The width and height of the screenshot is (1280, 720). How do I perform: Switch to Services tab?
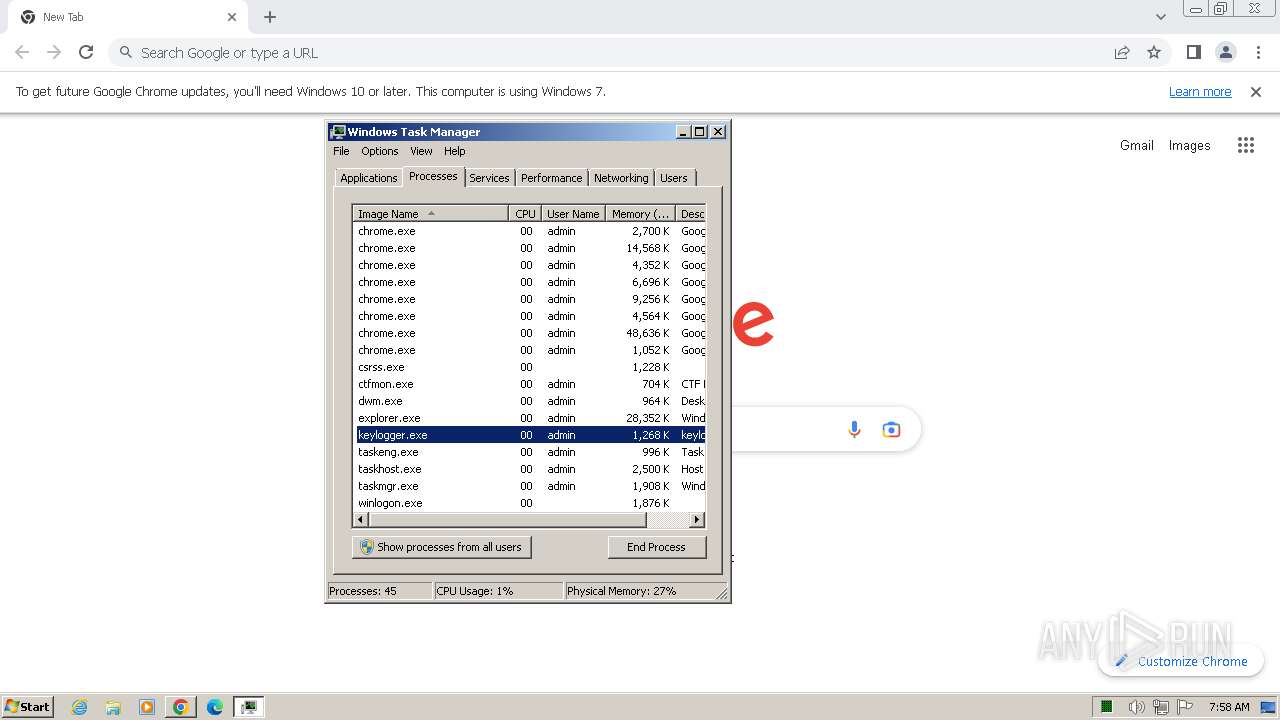click(x=489, y=178)
